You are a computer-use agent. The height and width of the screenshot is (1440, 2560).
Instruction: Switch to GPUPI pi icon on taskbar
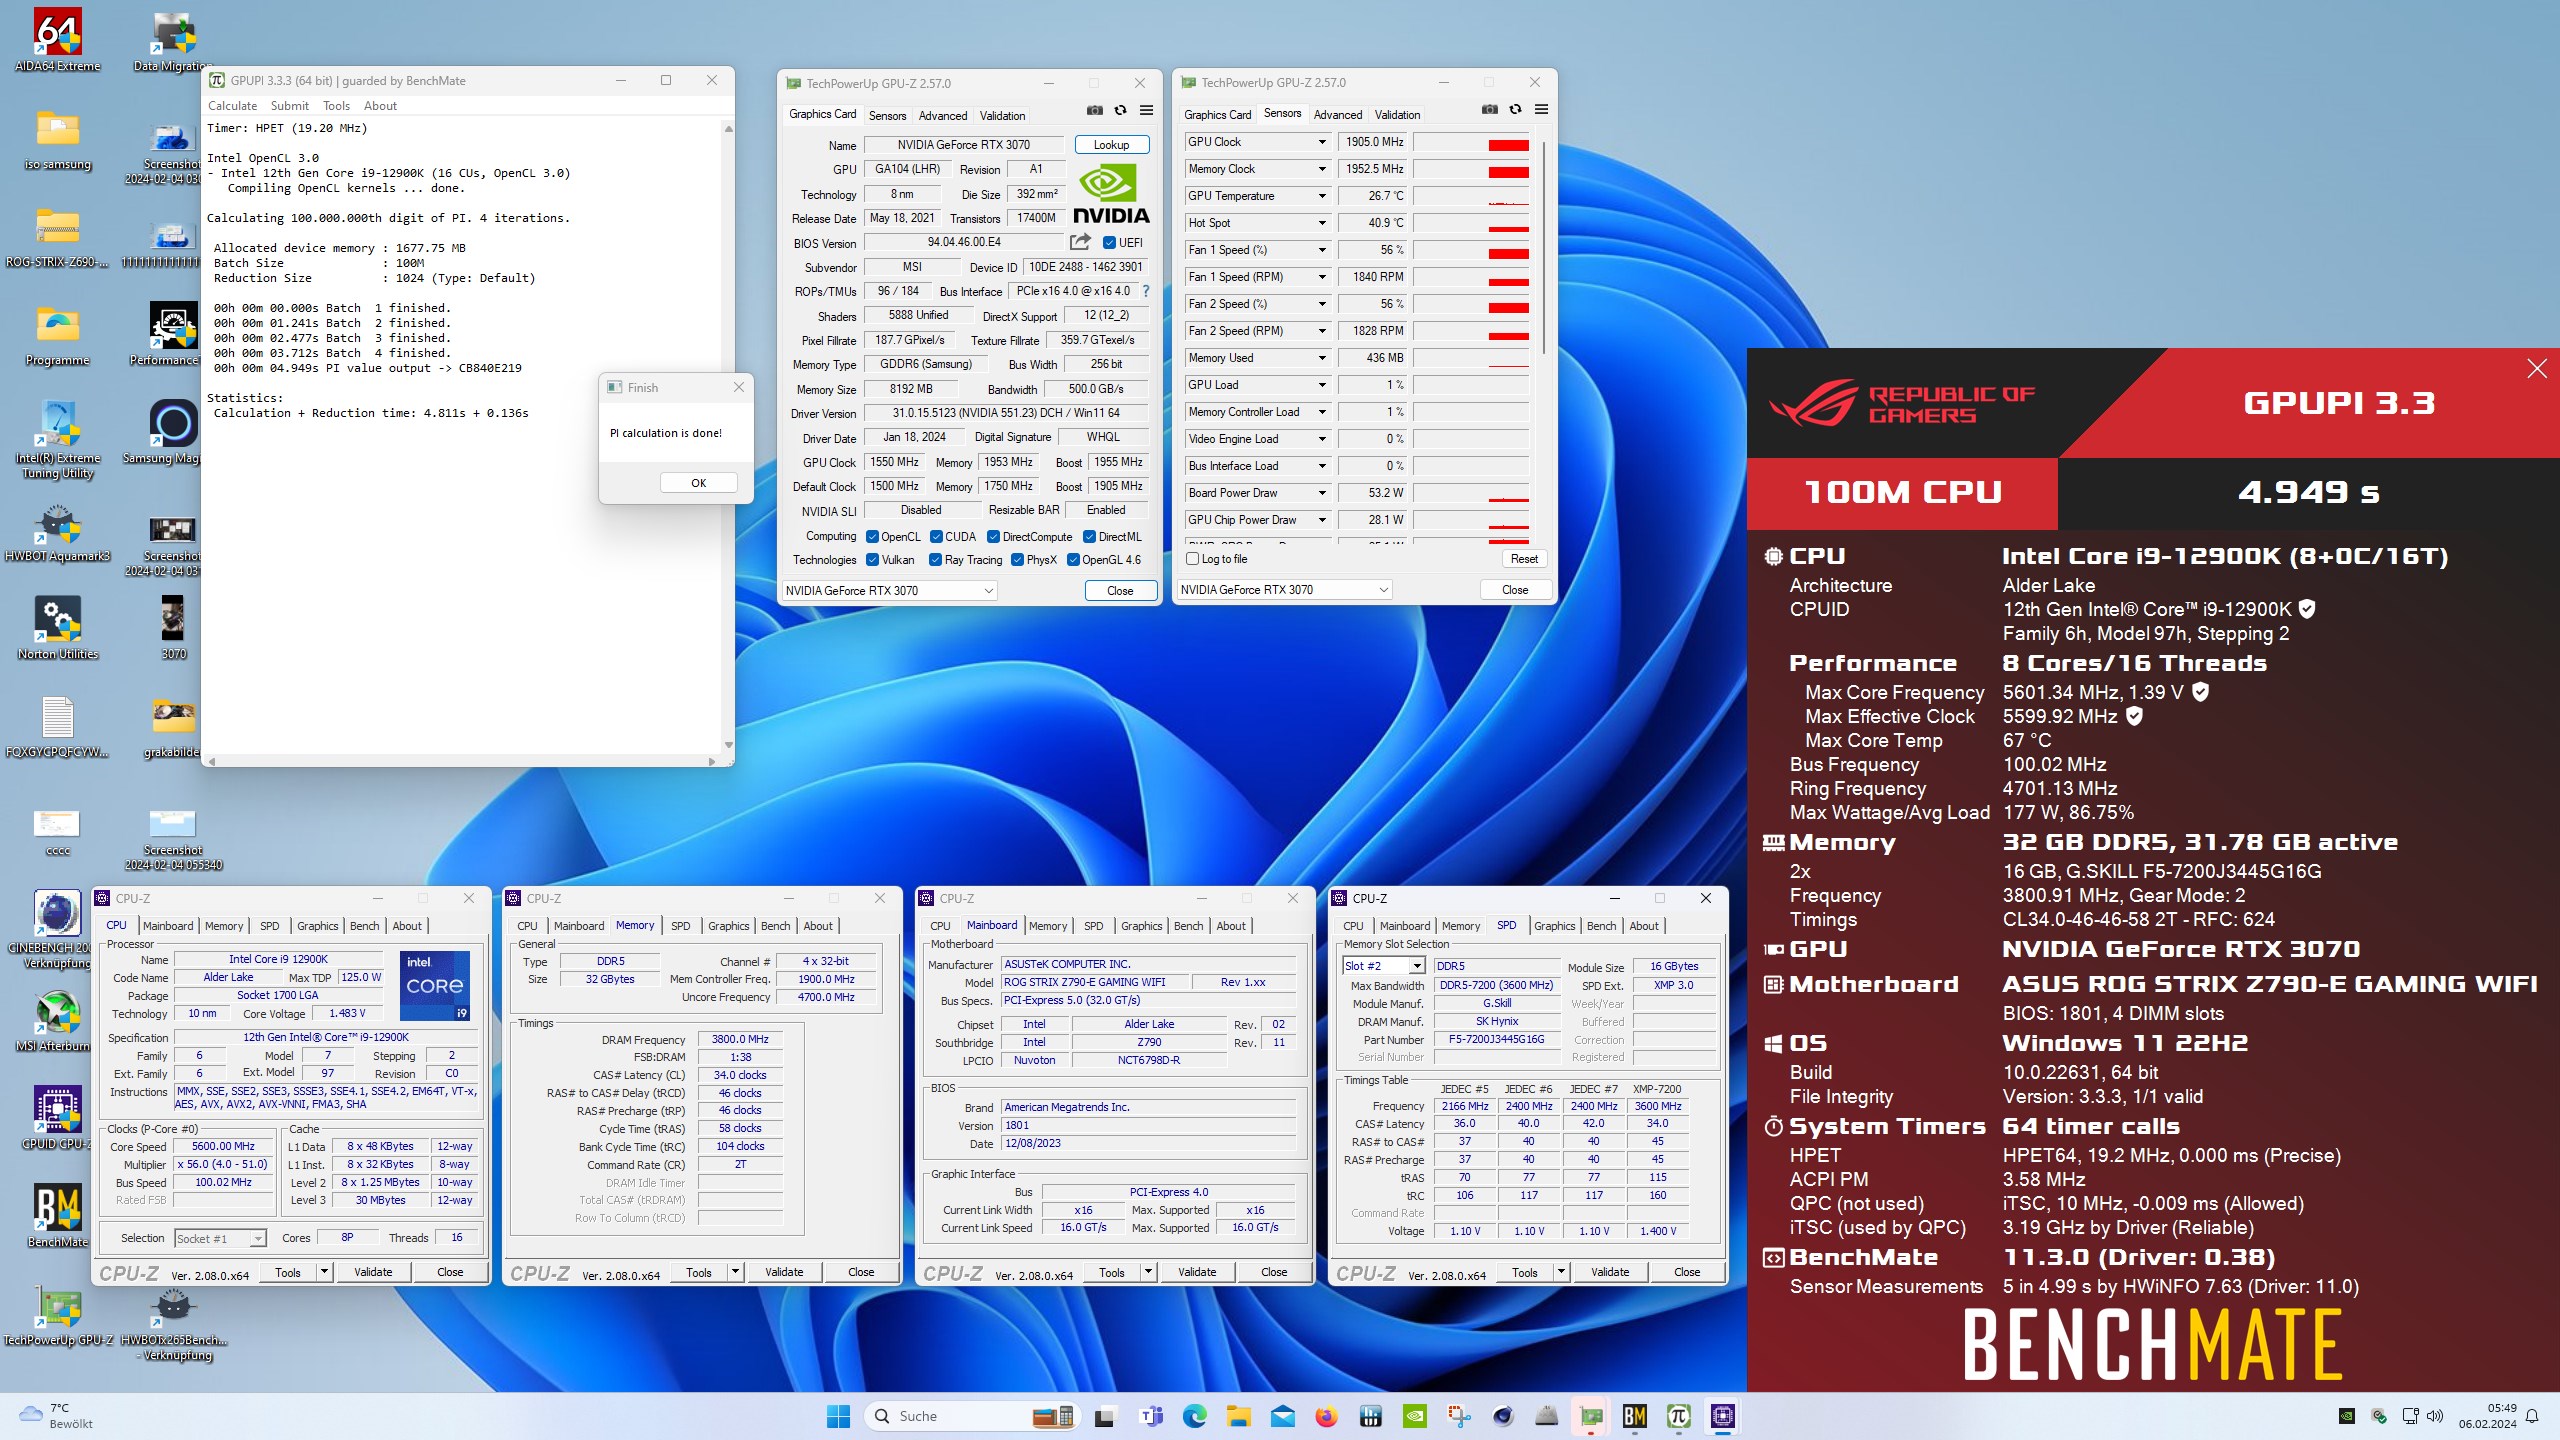(x=1678, y=1416)
